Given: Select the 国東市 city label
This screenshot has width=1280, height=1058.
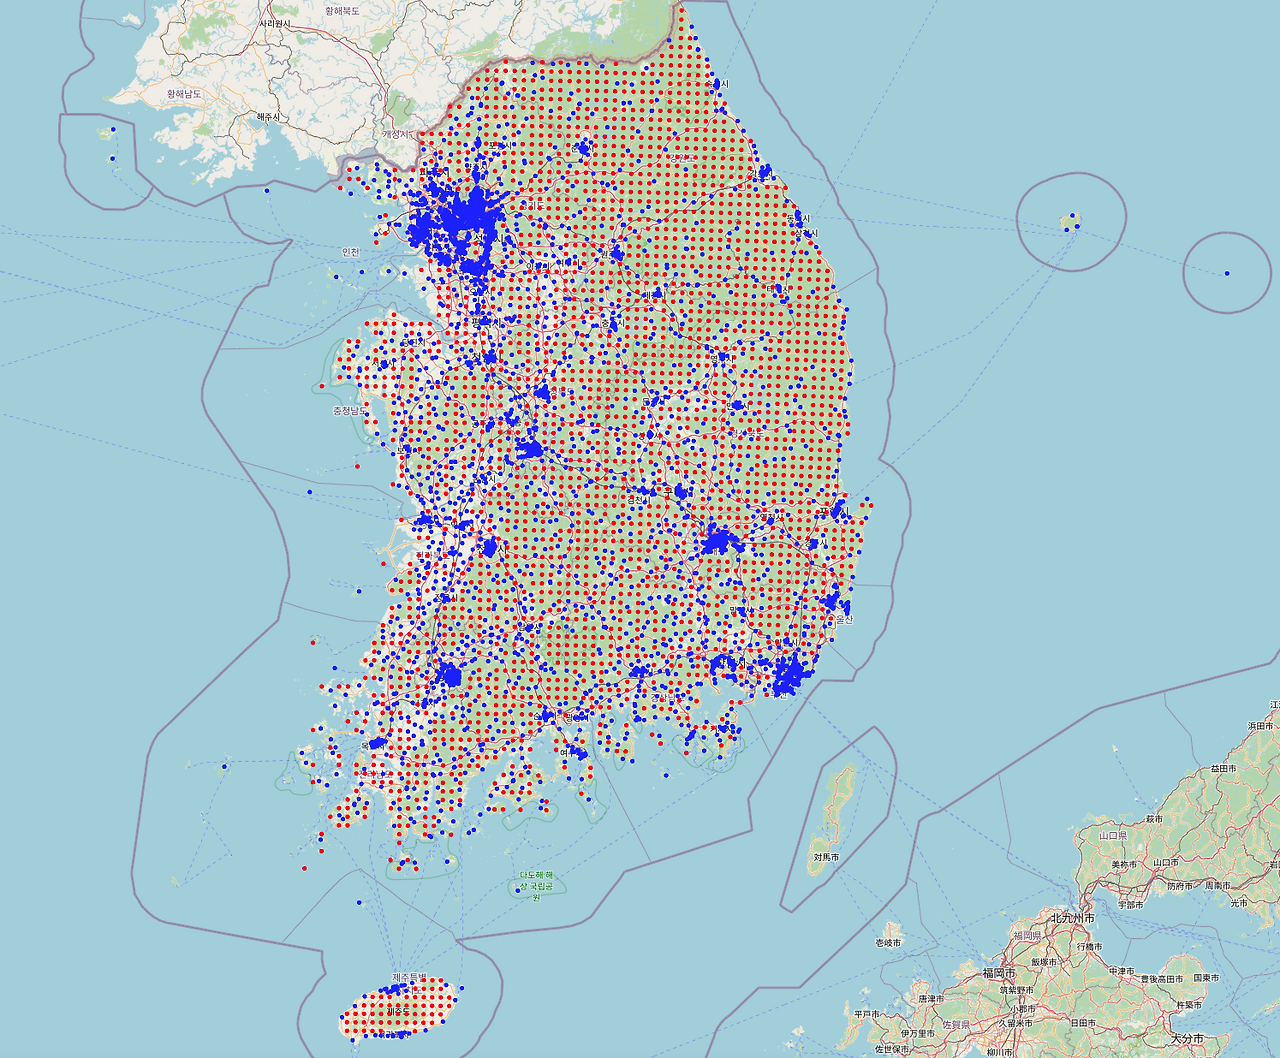Looking at the screenshot, I should click(x=1205, y=977).
